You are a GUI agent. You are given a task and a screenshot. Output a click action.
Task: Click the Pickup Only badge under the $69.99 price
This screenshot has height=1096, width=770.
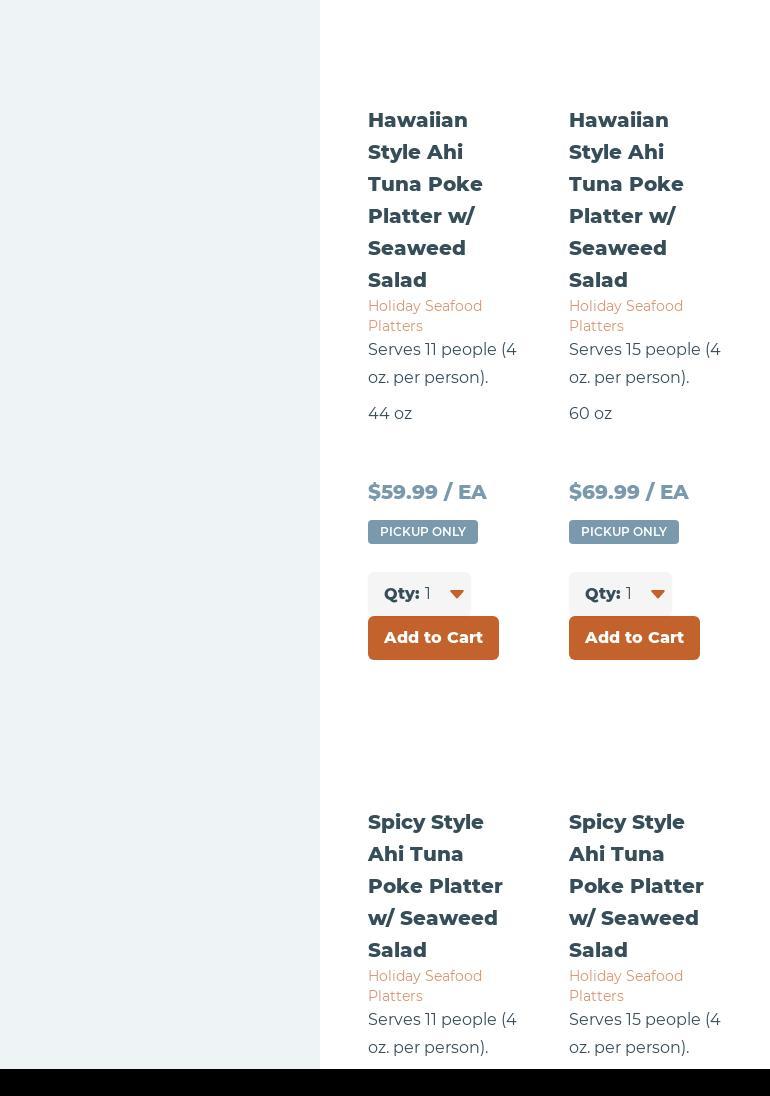(624, 532)
